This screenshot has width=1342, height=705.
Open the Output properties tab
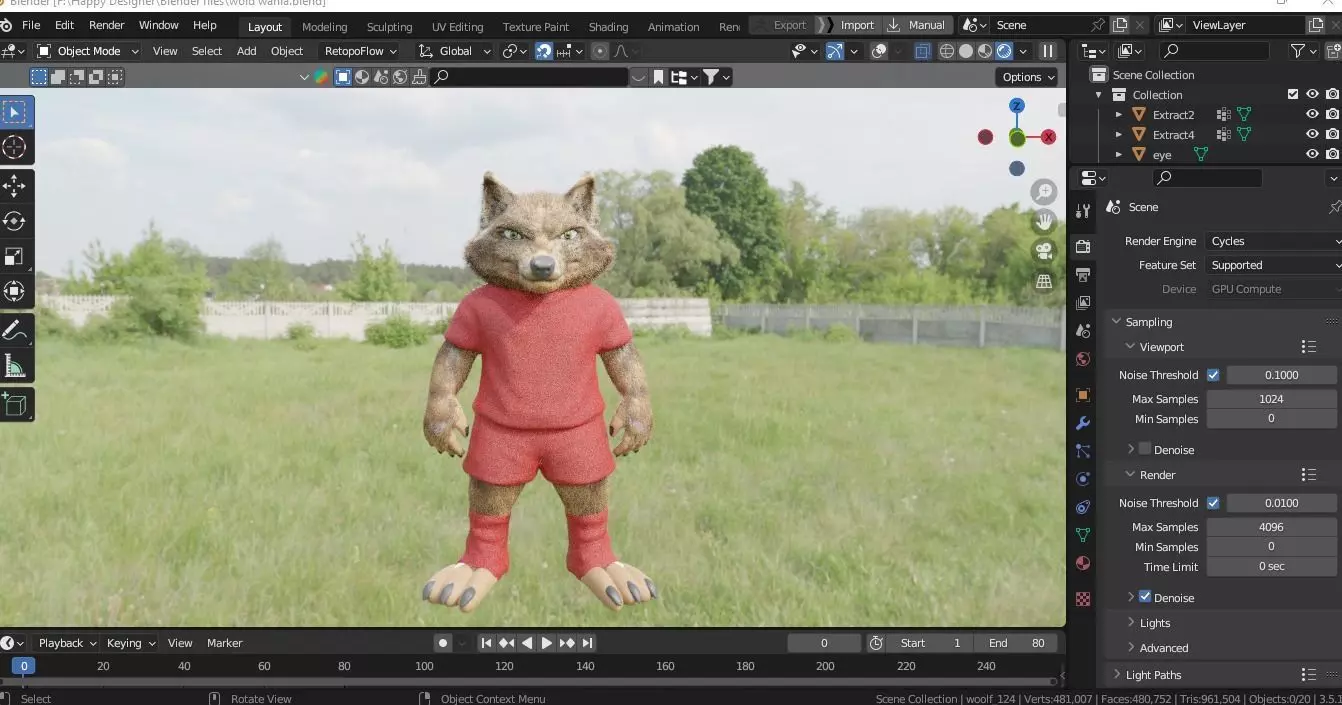coord(1083,274)
